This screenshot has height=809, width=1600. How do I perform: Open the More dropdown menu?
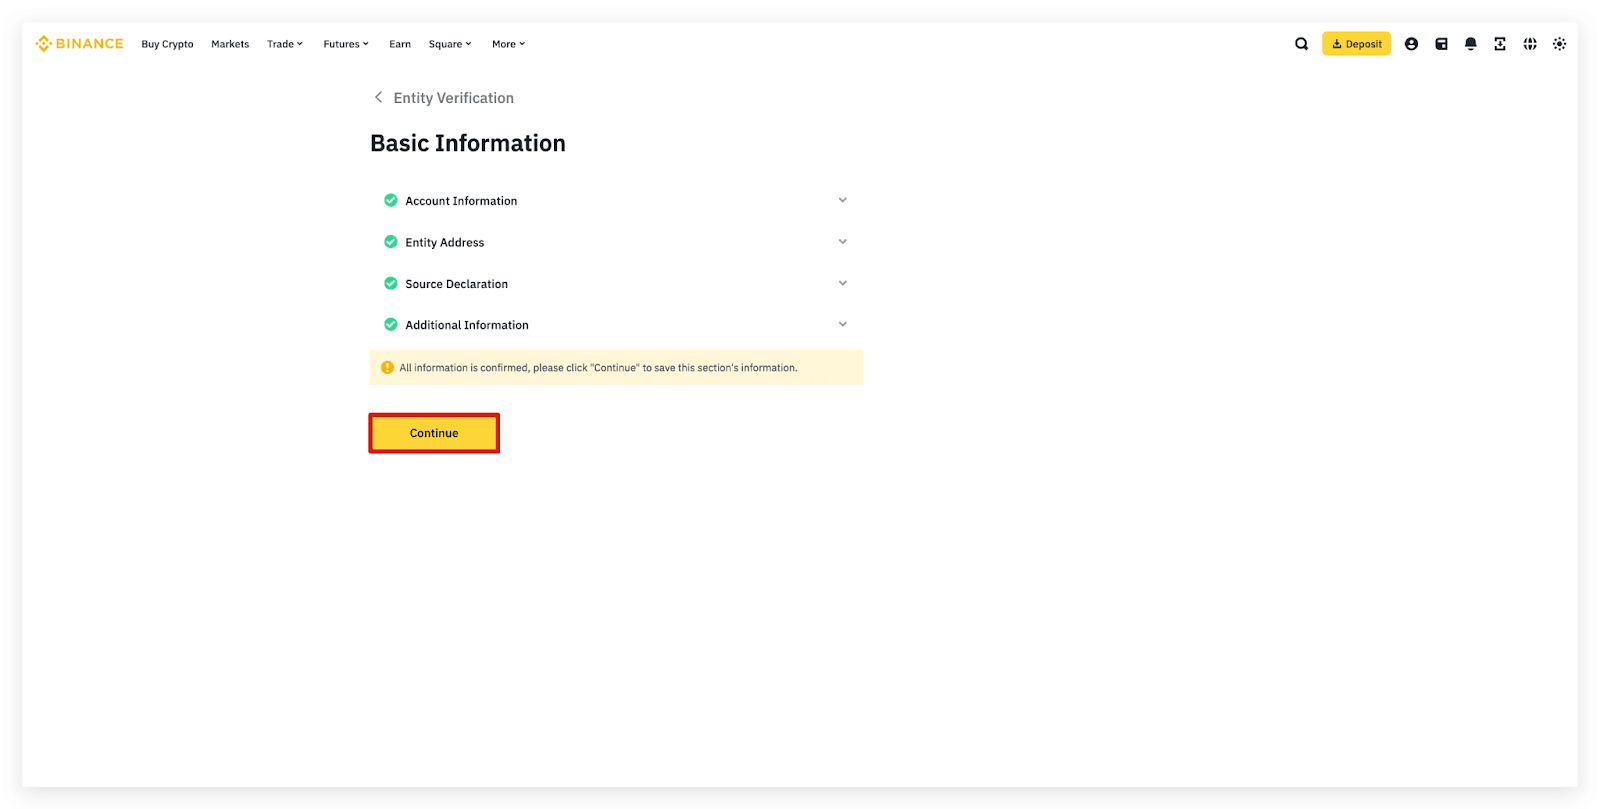pos(508,44)
